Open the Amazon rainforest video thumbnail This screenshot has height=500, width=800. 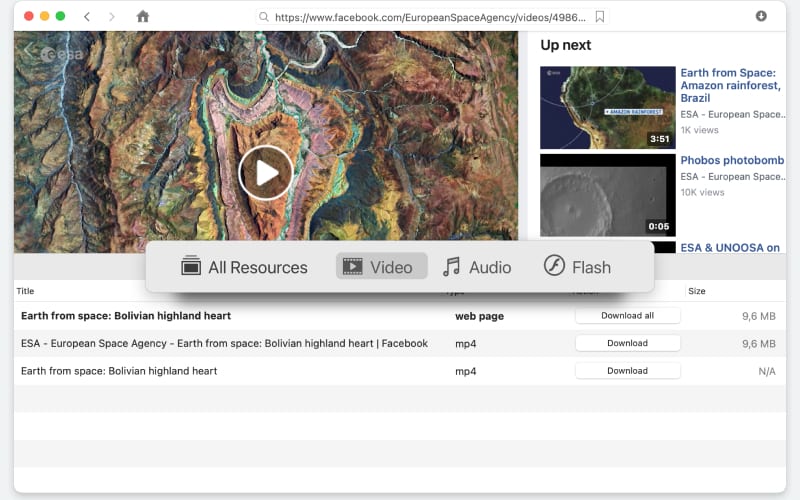tap(608, 107)
